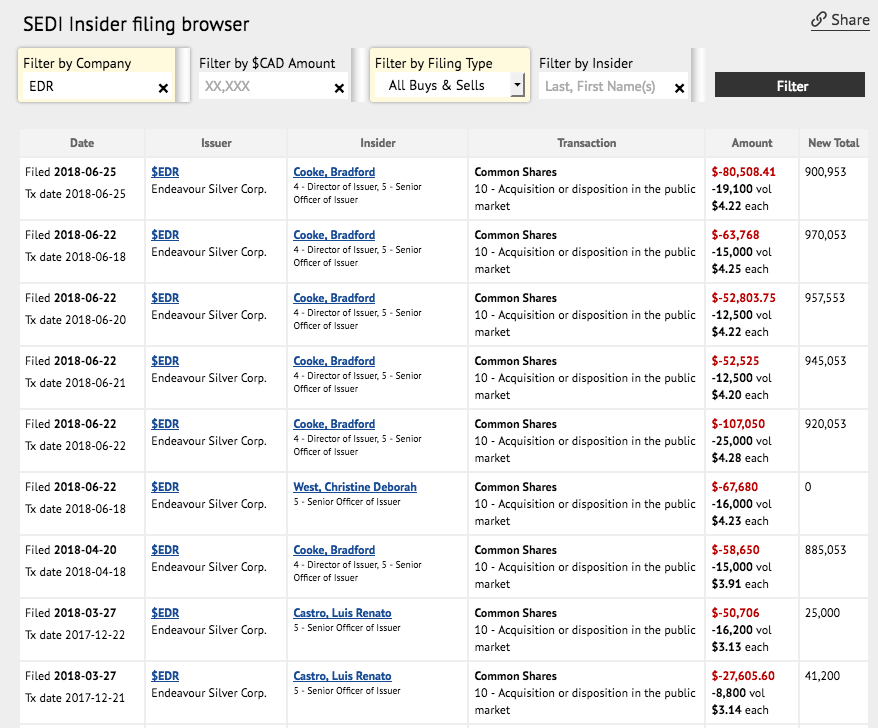878x728 pixels.
Task: Open $EDR link for Tx date 2017-12-22
Action: [165, 613]
